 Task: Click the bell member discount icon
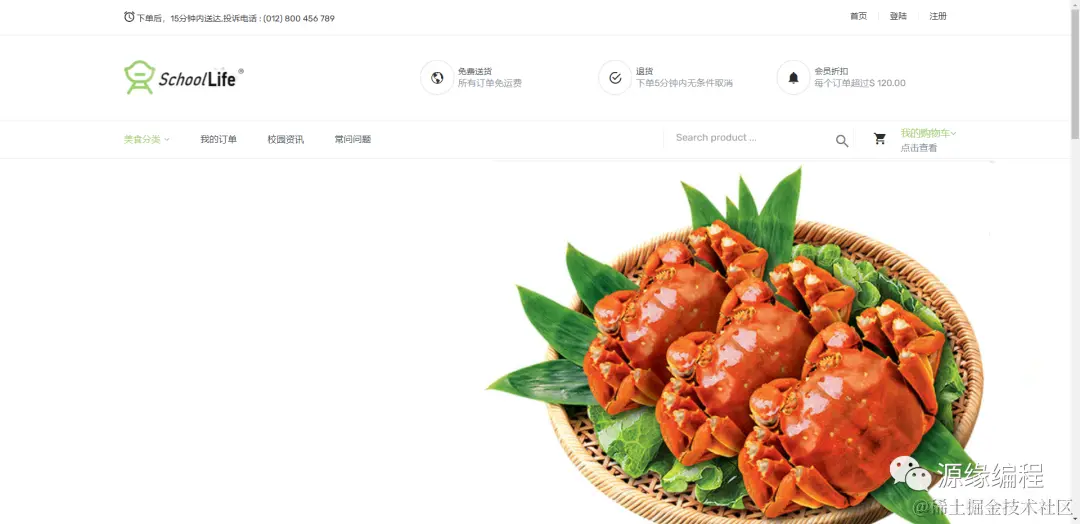793,78
